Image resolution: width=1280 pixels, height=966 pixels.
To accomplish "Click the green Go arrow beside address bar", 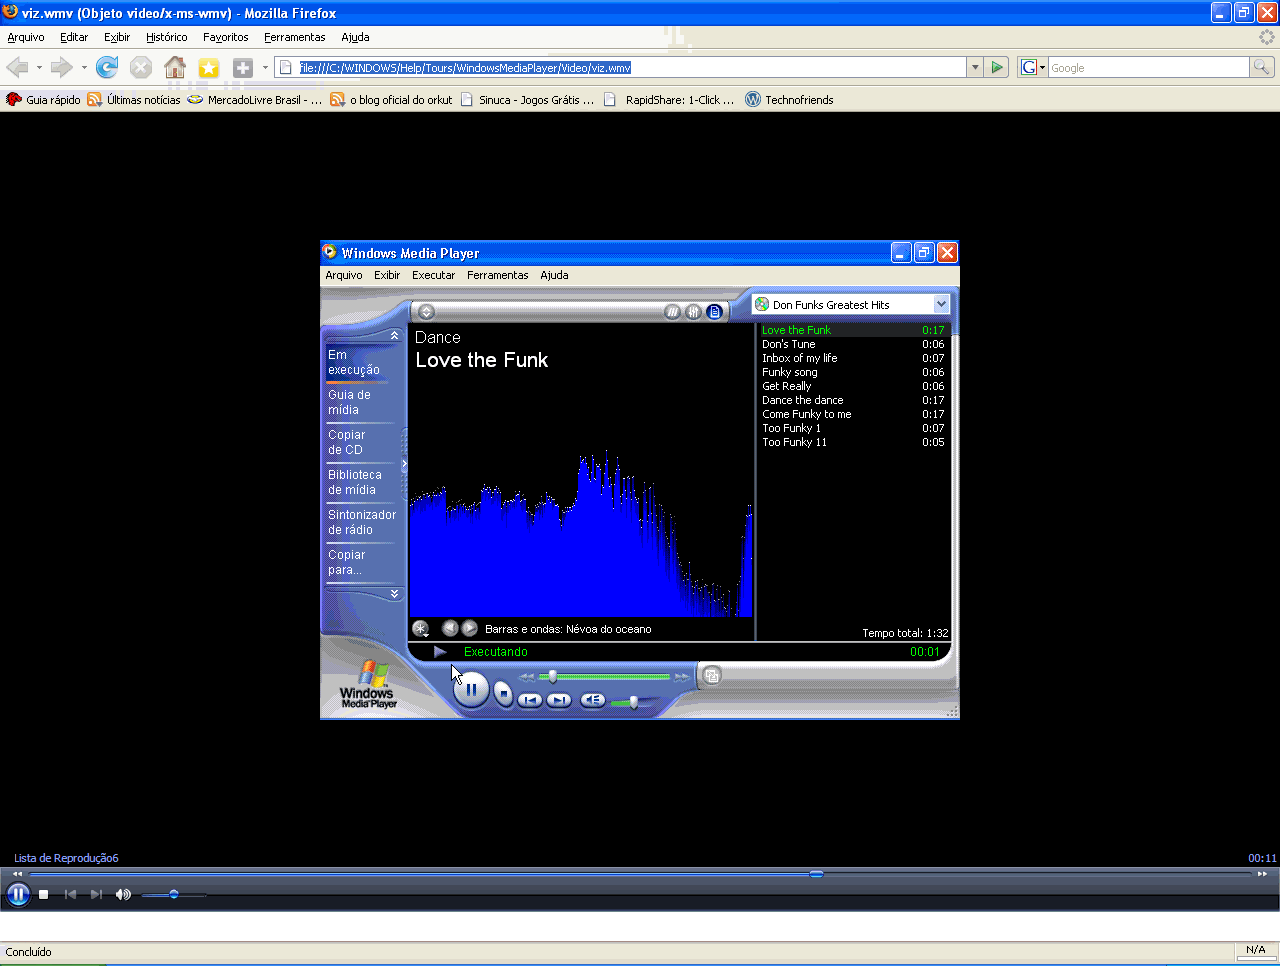I will click(997, 67).
